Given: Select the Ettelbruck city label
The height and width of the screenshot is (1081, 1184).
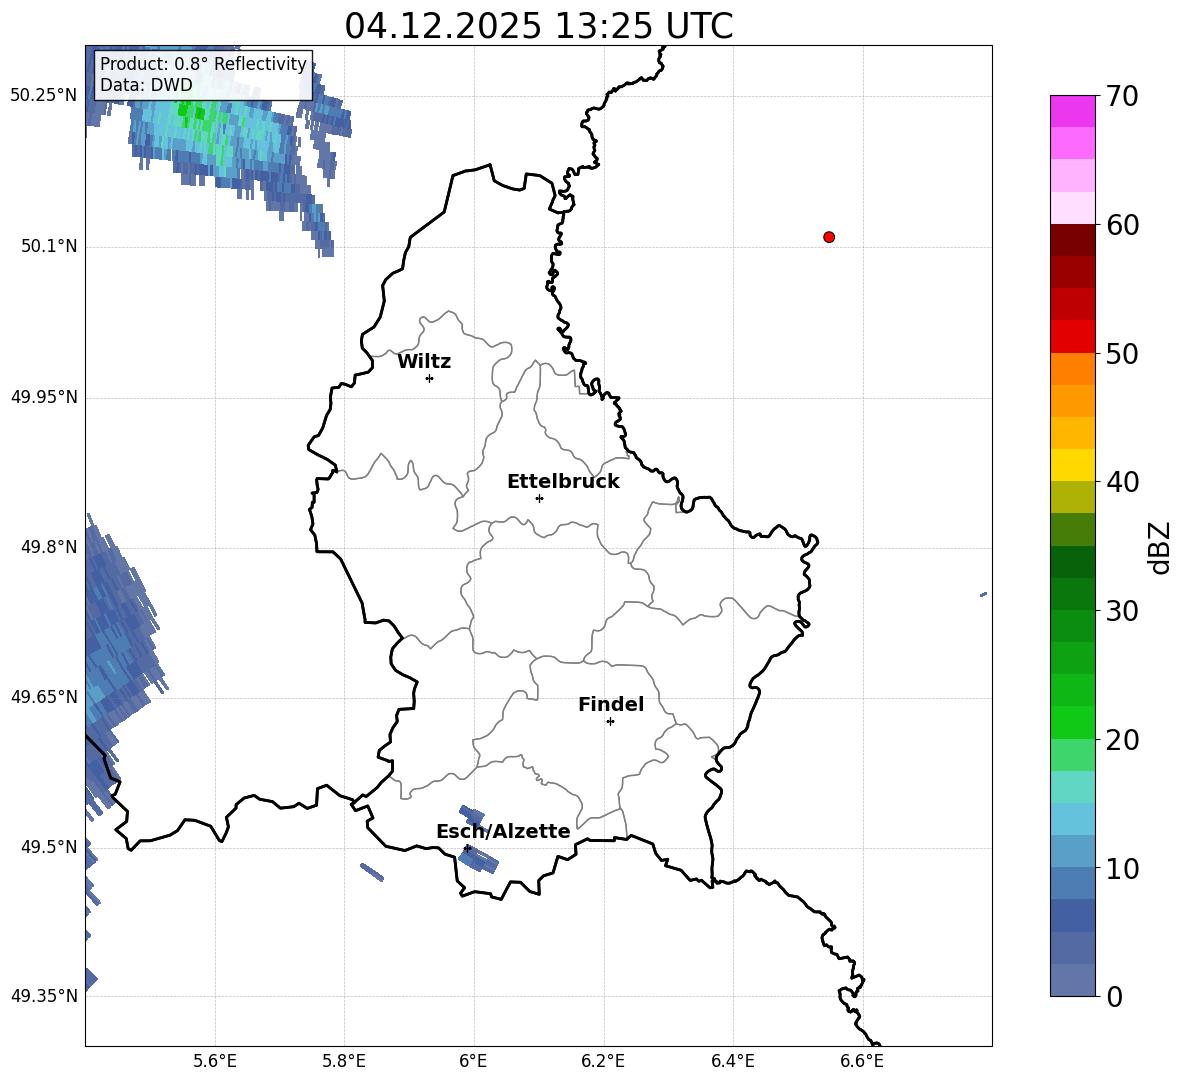Looking at the screenshot, I should [563, 482].
